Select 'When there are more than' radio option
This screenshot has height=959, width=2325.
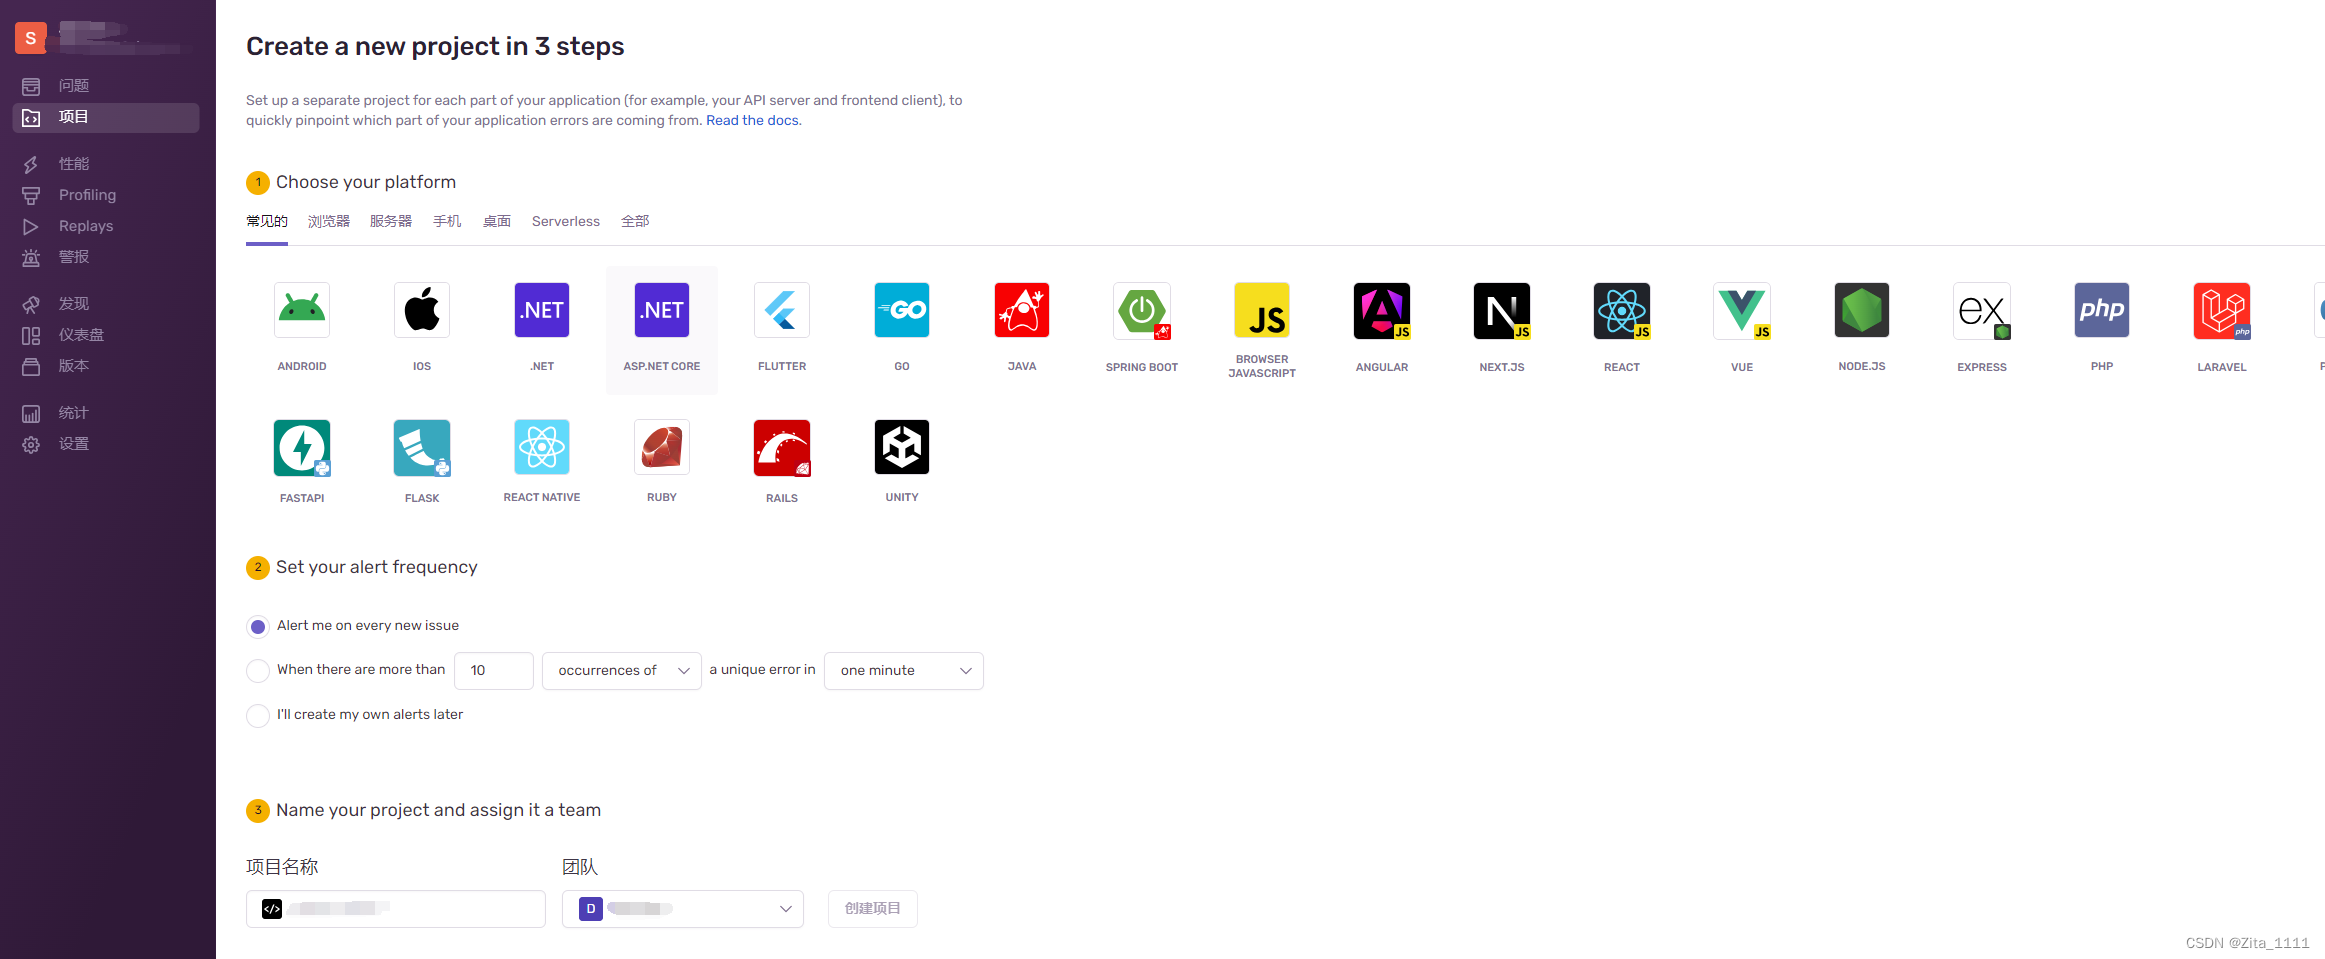click(258, 670)
